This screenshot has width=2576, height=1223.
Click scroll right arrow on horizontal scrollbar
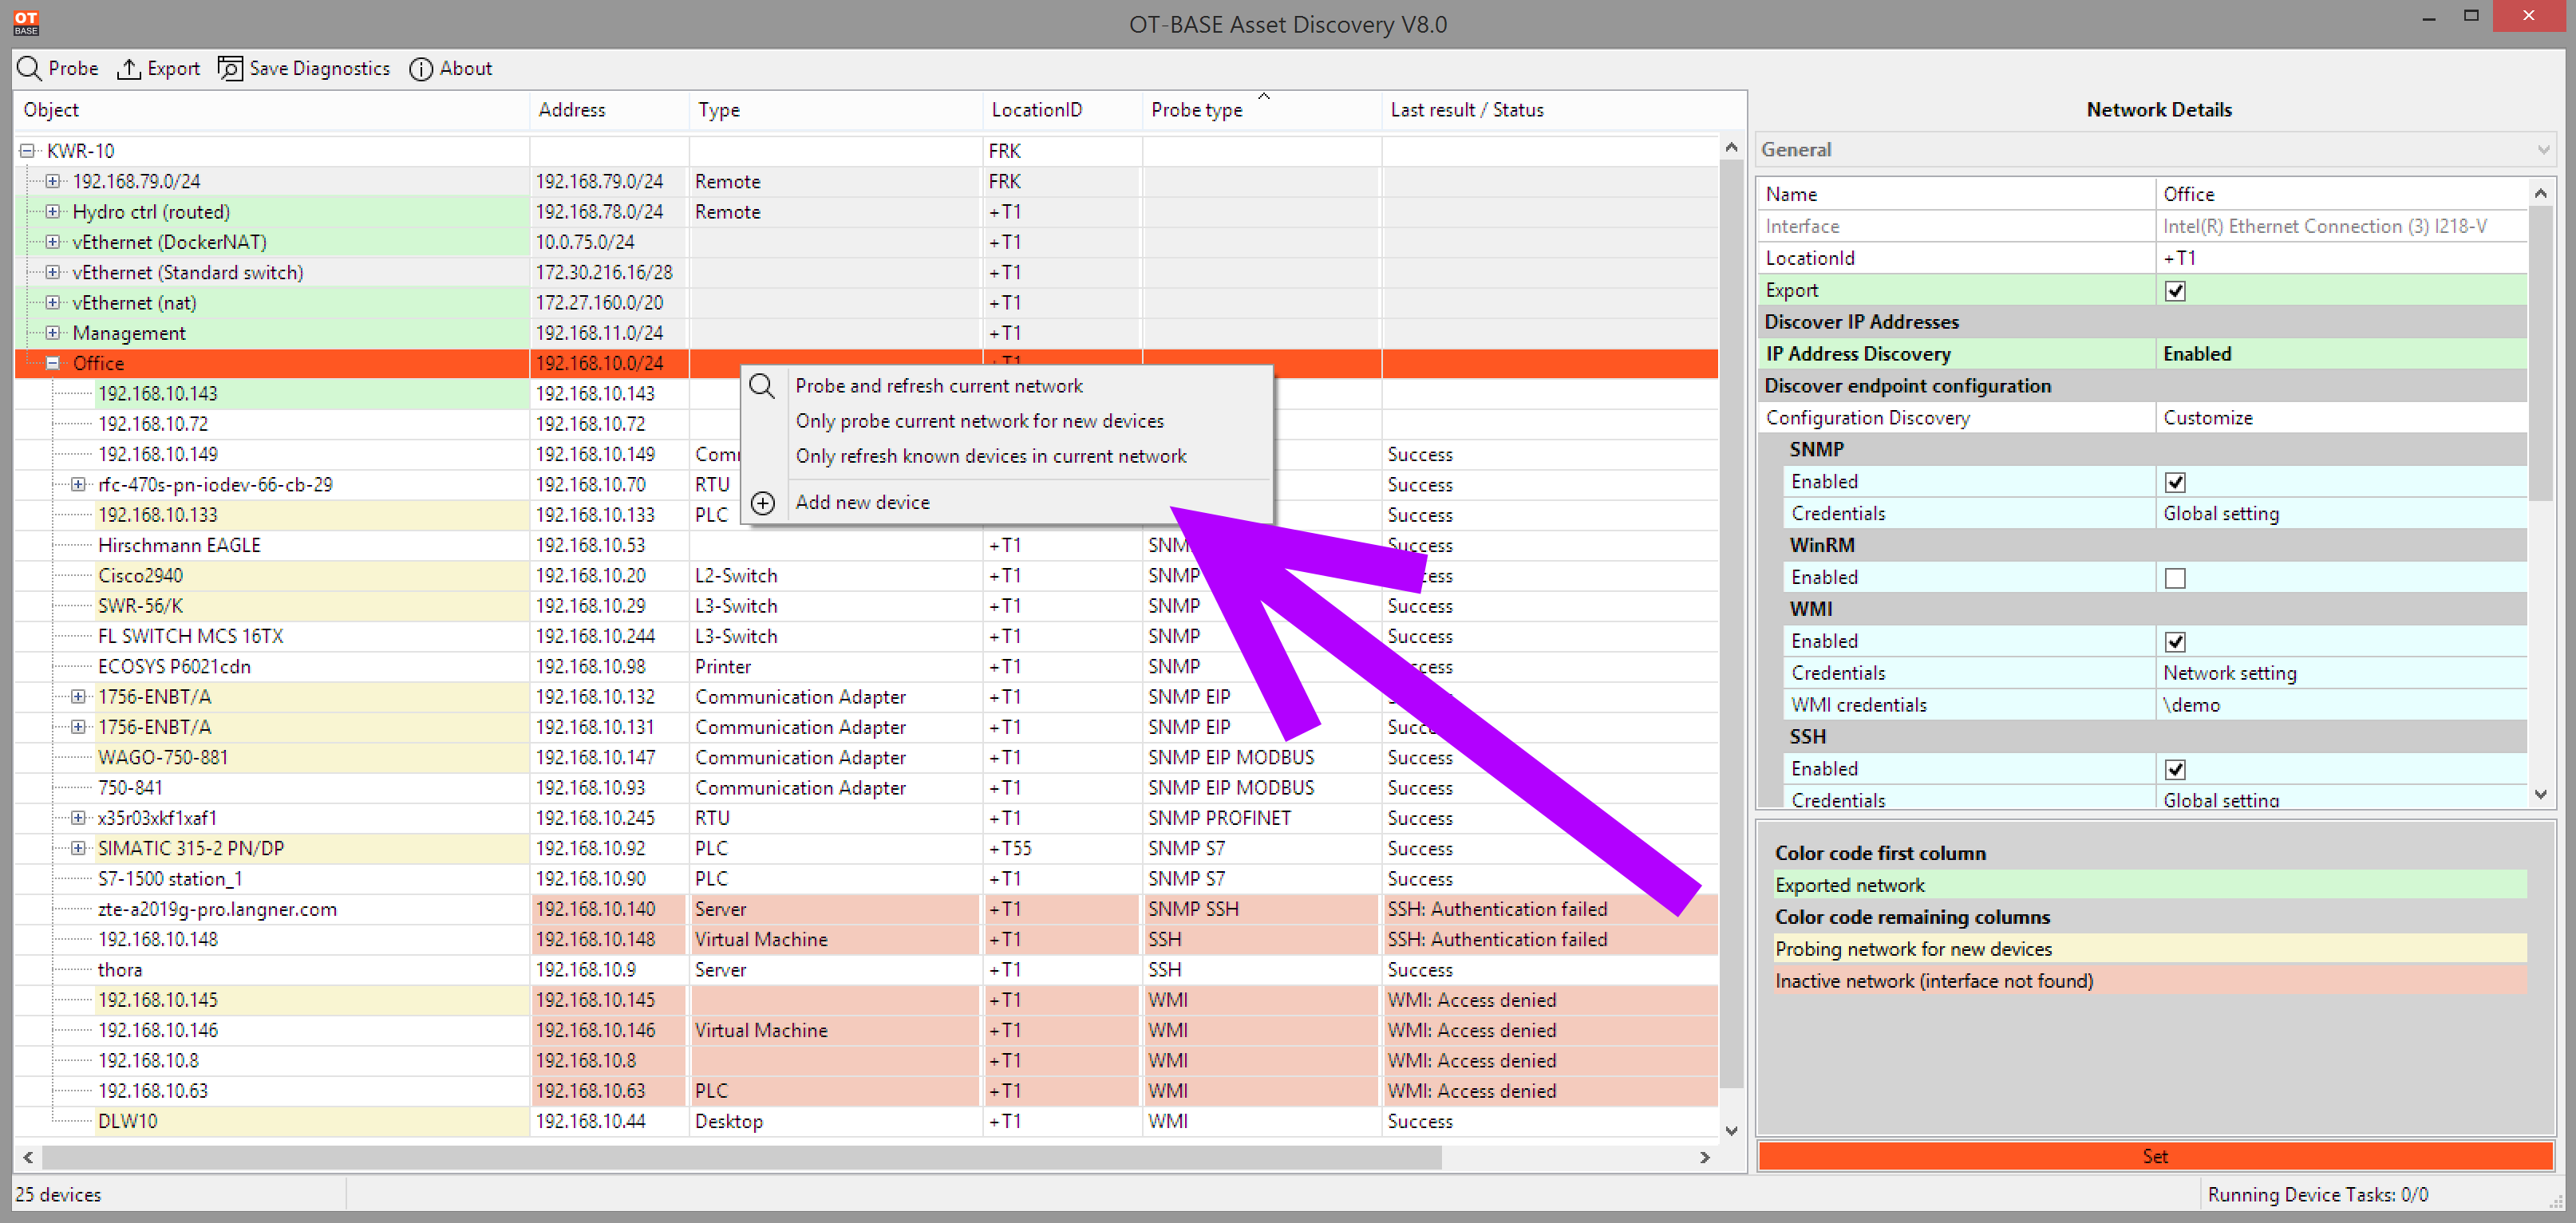[1705, 1157]
